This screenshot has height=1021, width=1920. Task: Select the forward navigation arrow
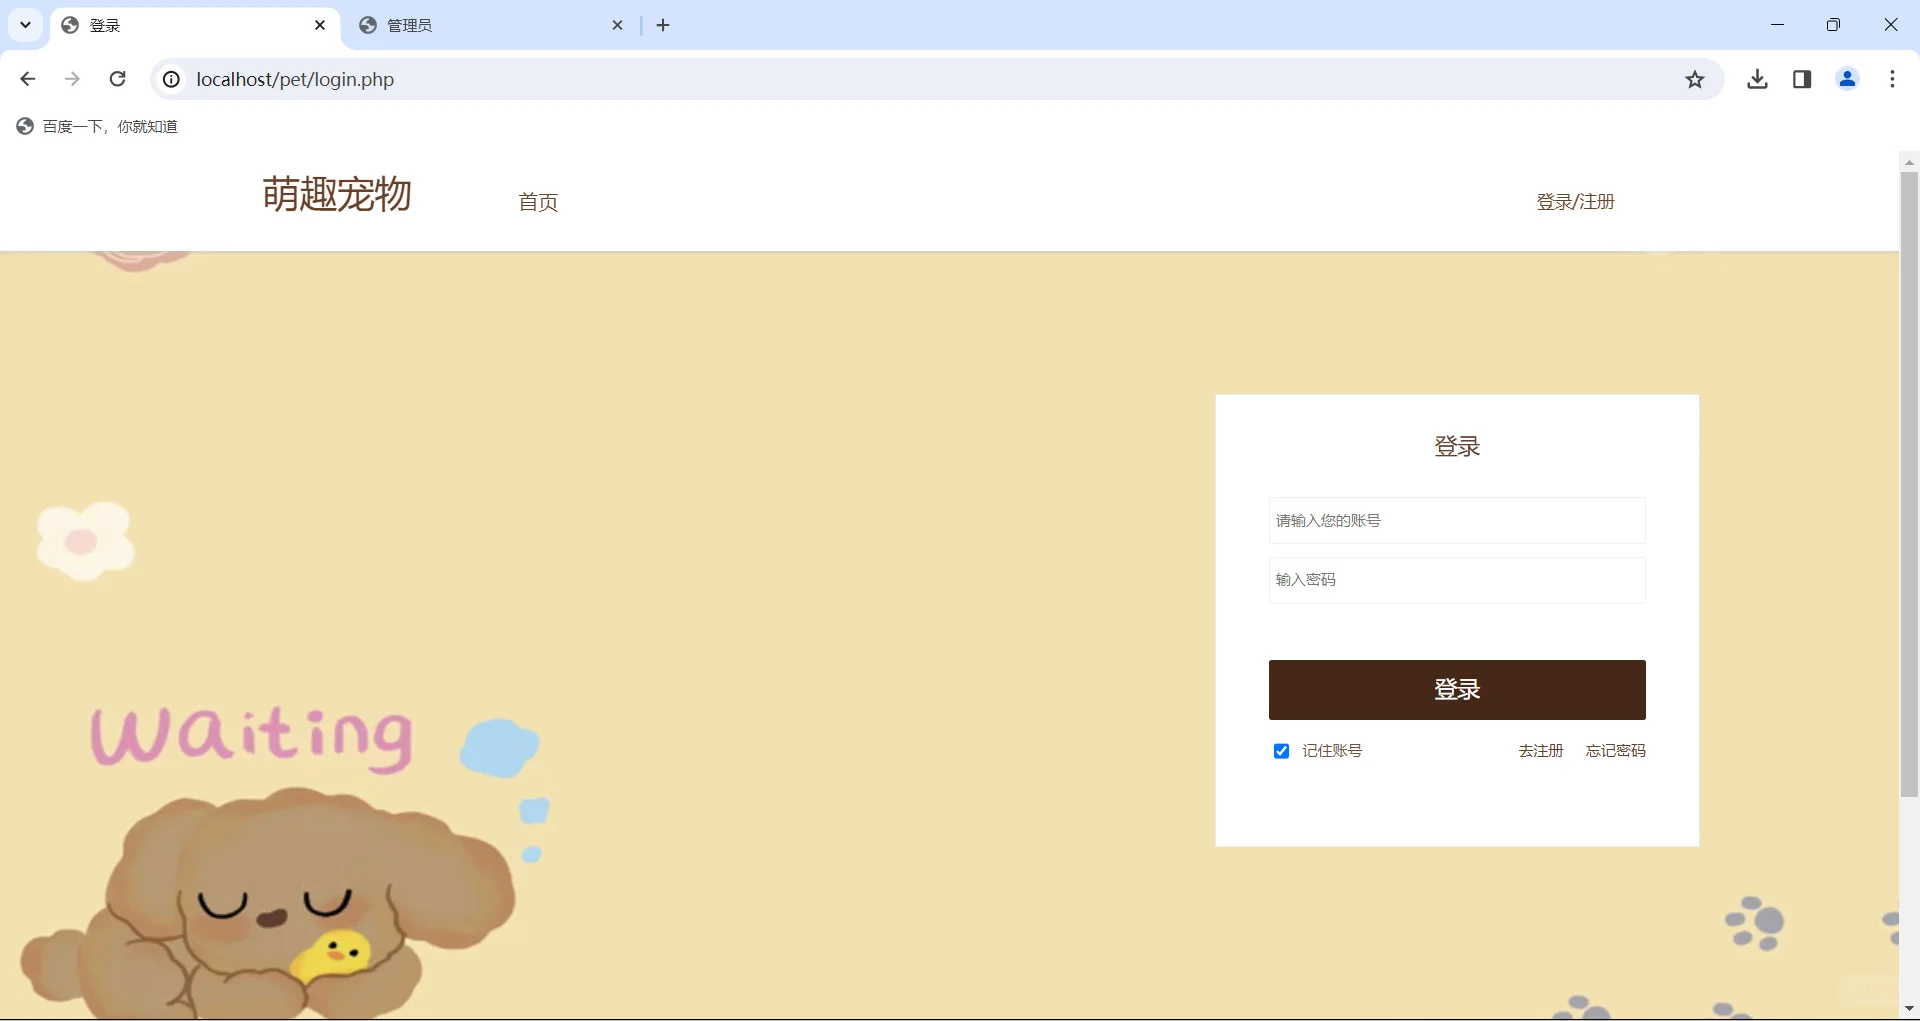(72, 79)
